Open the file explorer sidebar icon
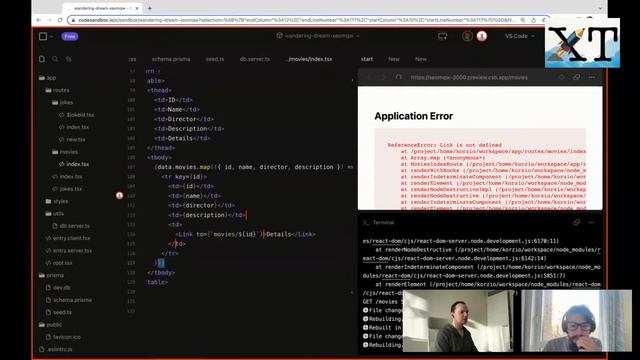 (42, 59)
